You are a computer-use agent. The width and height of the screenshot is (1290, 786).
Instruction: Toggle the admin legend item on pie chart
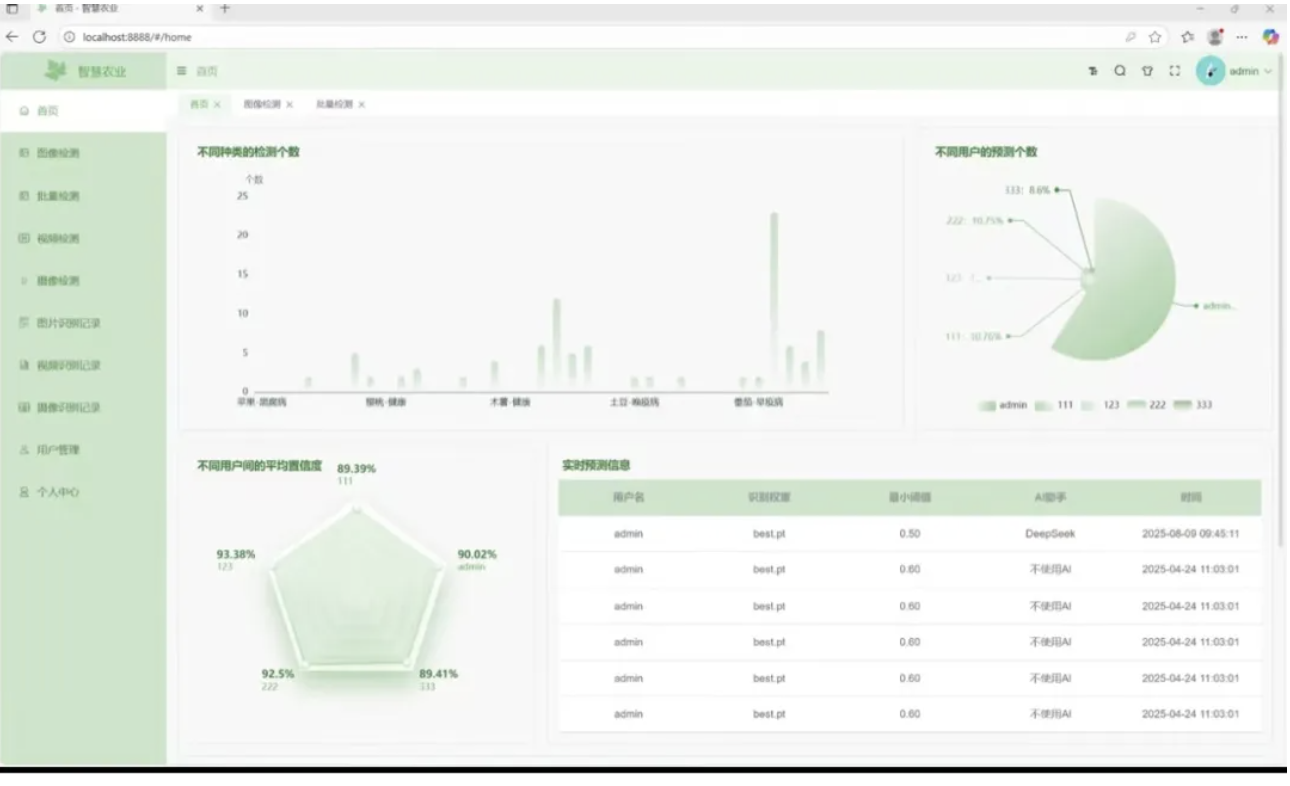click(x=1002, y=405)
